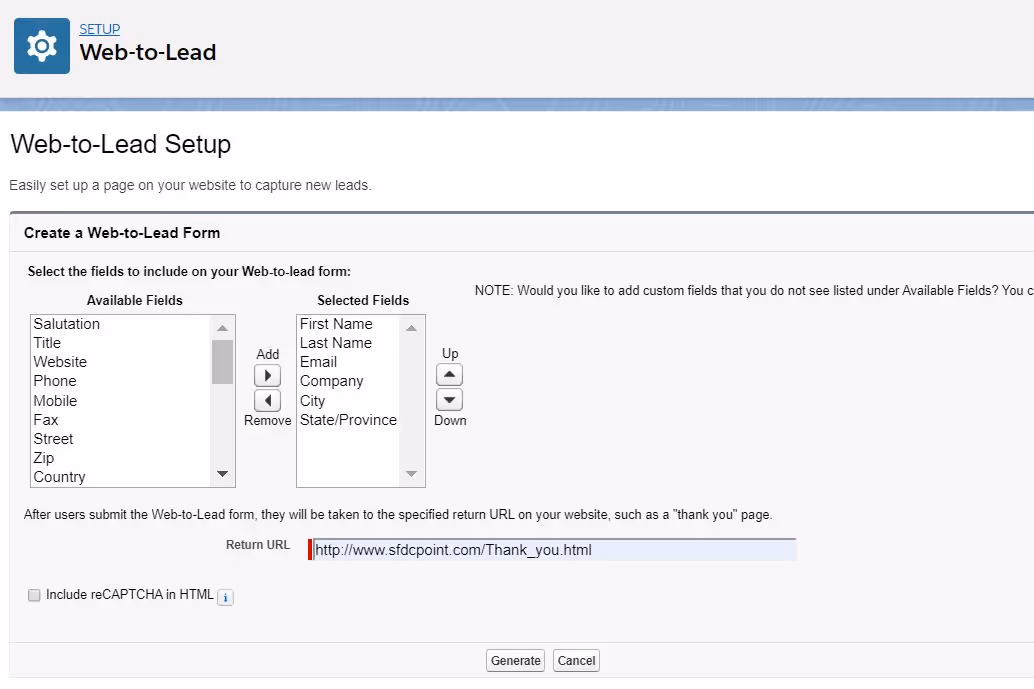Select Company in Selected Fields
The height and width of the screenshot is (689, 1034).
click(331, 381)
